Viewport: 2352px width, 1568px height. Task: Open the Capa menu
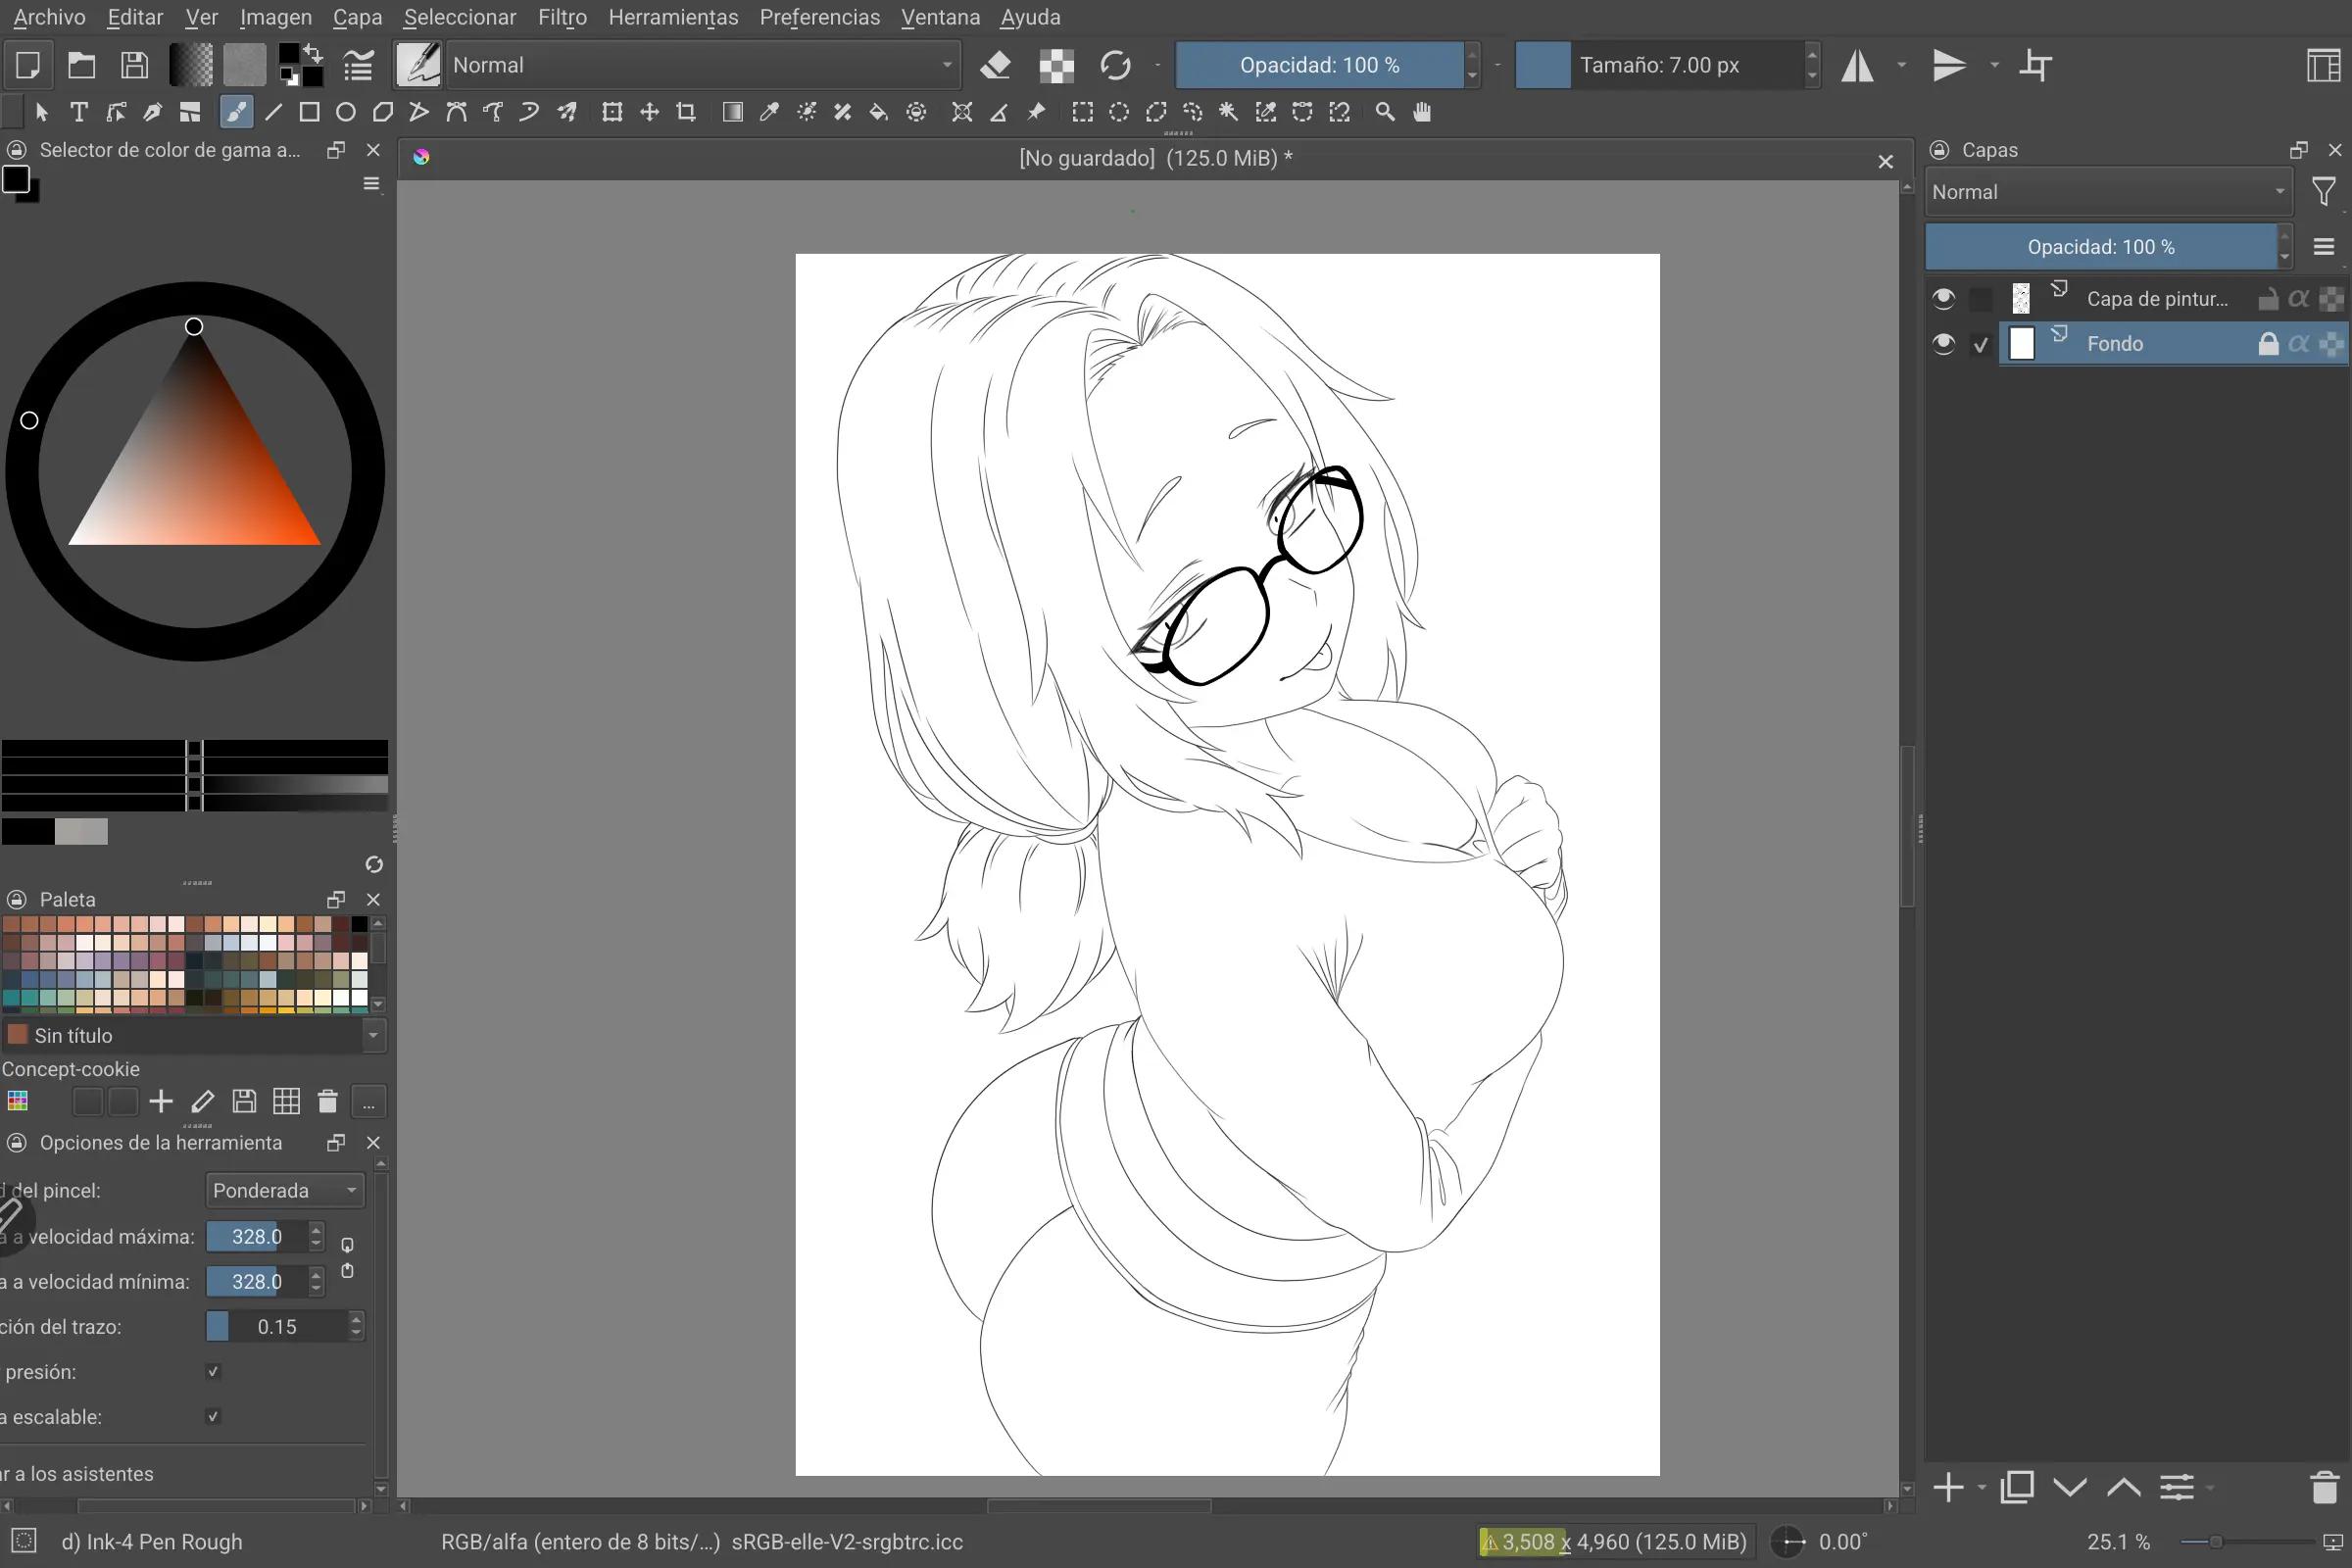(357, 17)
